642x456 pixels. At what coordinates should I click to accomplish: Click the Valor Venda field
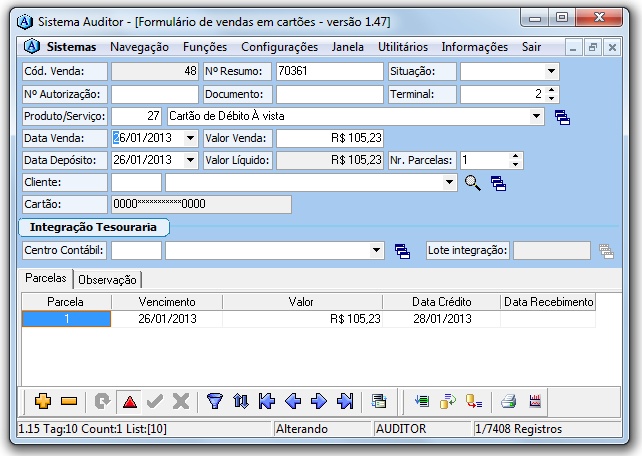tap(330, 138)
